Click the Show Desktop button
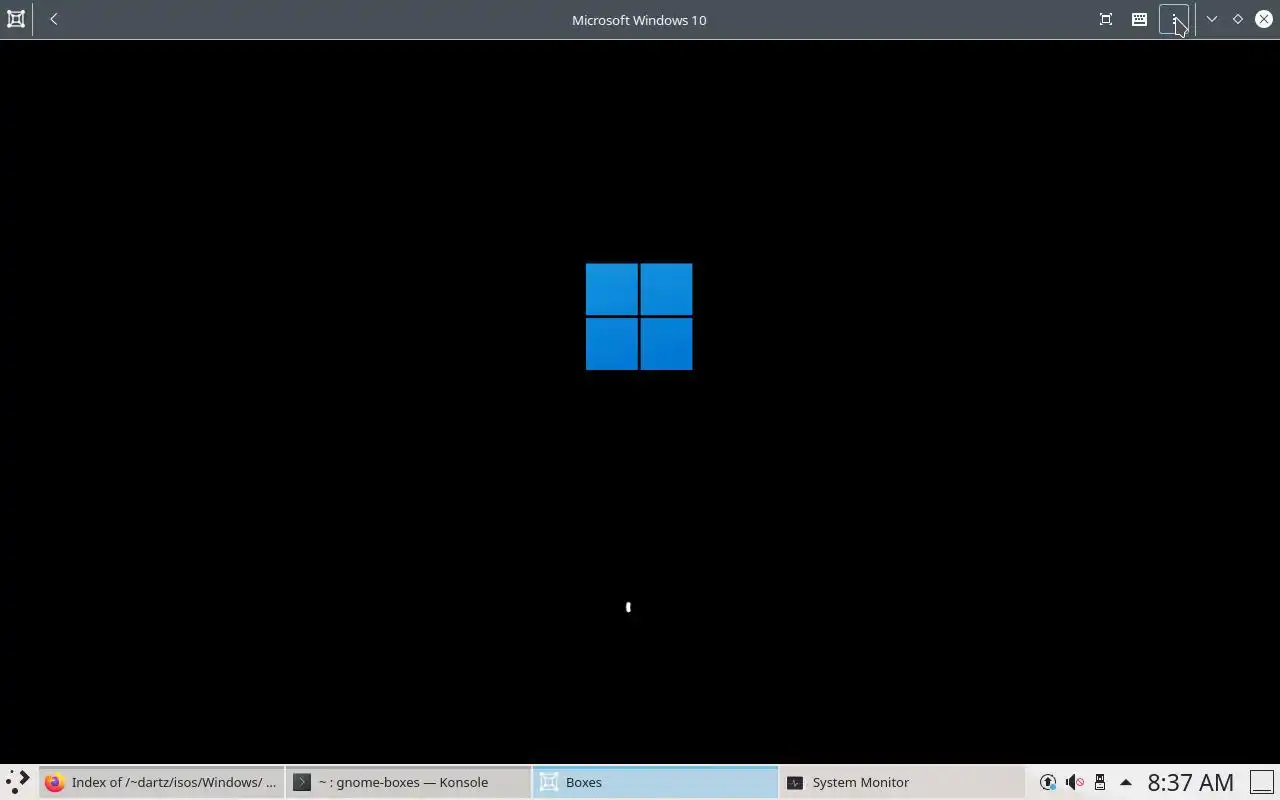 (1262, 782)
